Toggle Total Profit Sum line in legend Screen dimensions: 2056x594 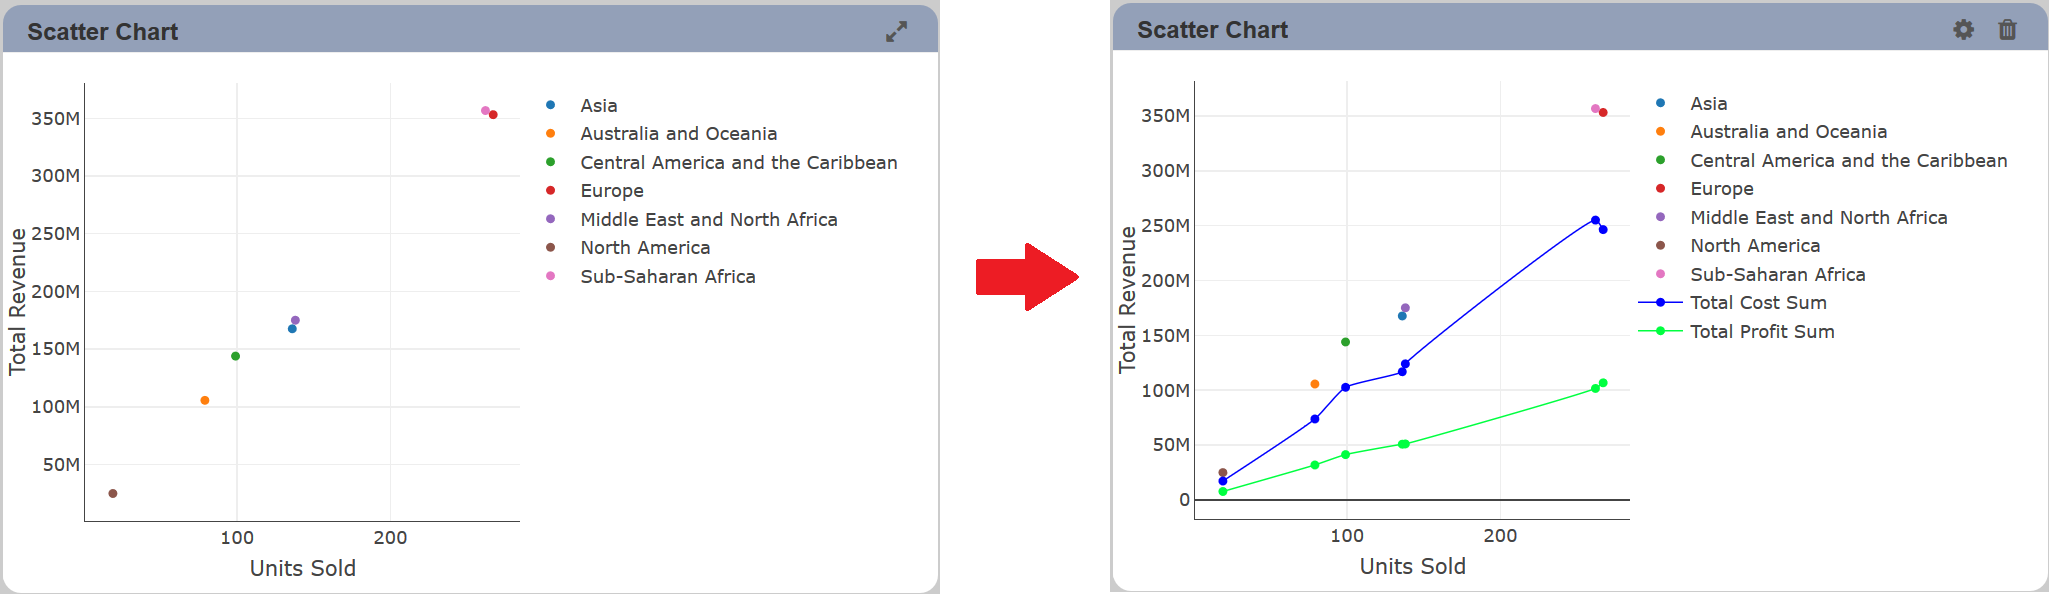coord(1762,331)
